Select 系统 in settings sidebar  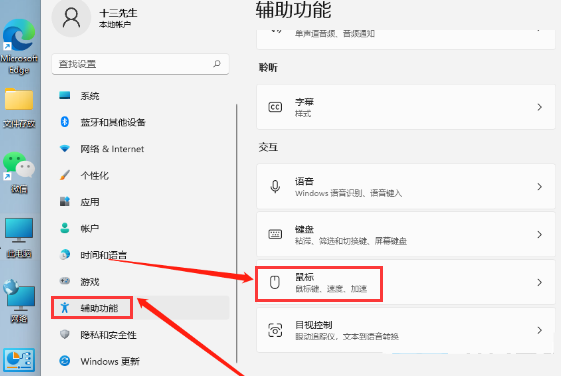(140, 96)
